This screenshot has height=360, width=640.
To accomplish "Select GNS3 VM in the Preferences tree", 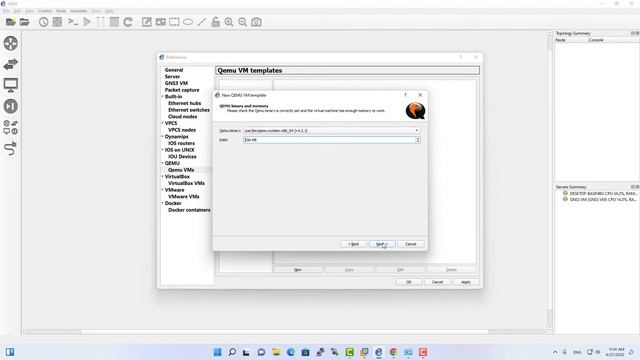I will (x=176, y=83).
